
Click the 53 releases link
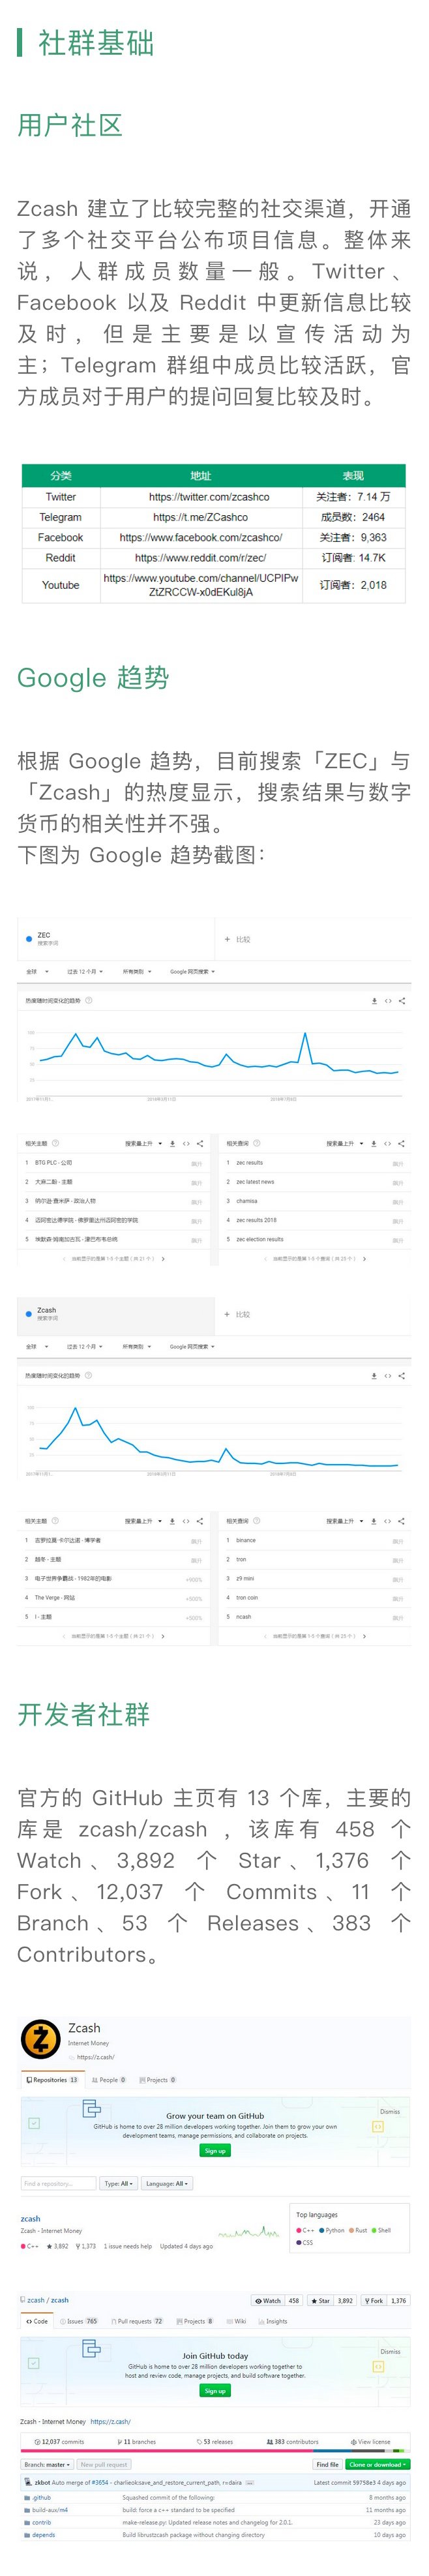(214, 2442)
